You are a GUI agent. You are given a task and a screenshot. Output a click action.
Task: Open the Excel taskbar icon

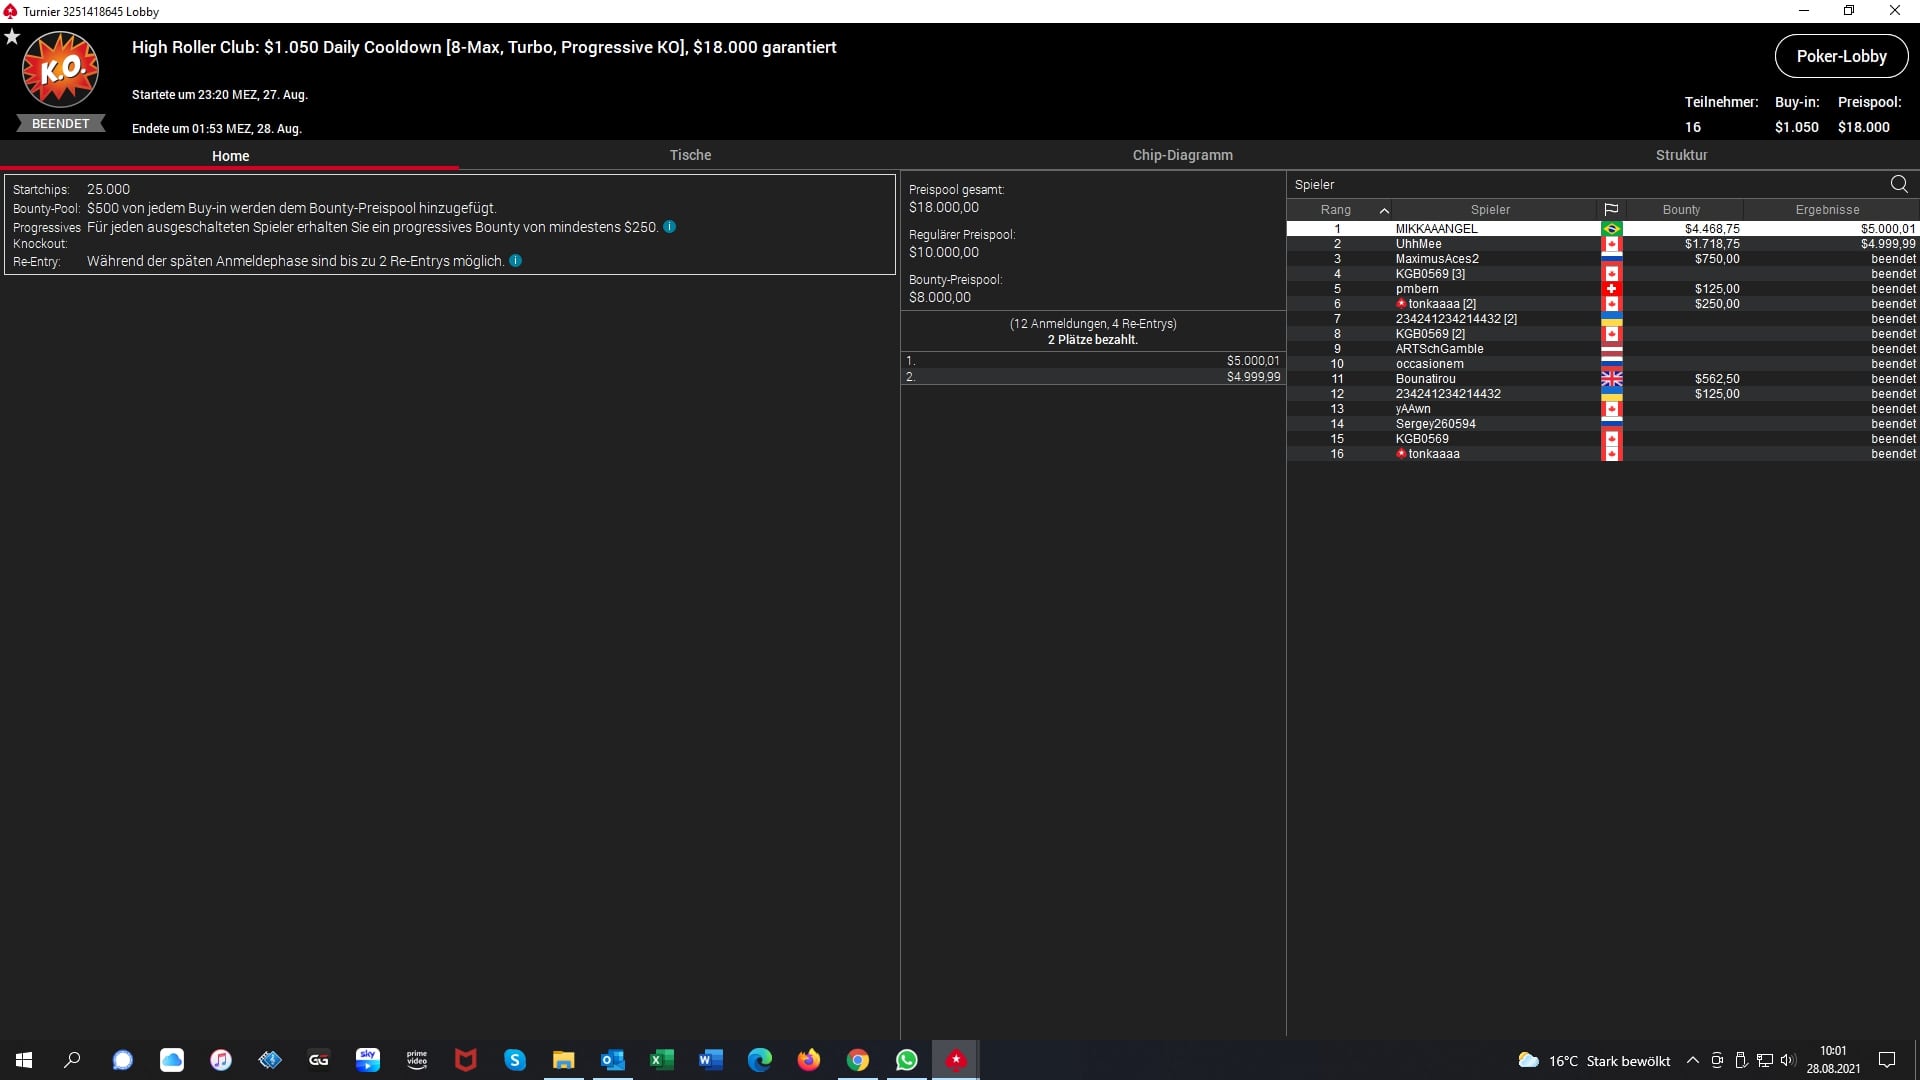tap(661, 1060)
